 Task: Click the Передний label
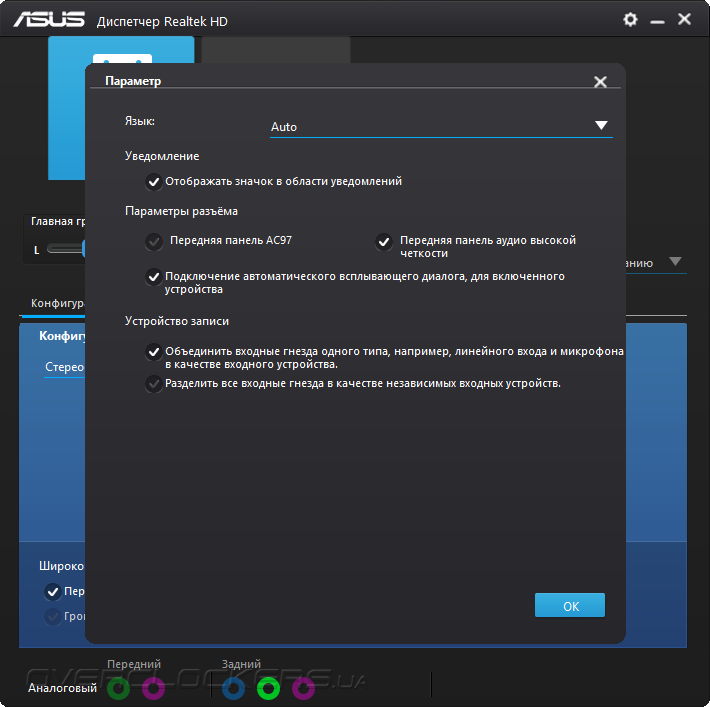coord(134,664)
